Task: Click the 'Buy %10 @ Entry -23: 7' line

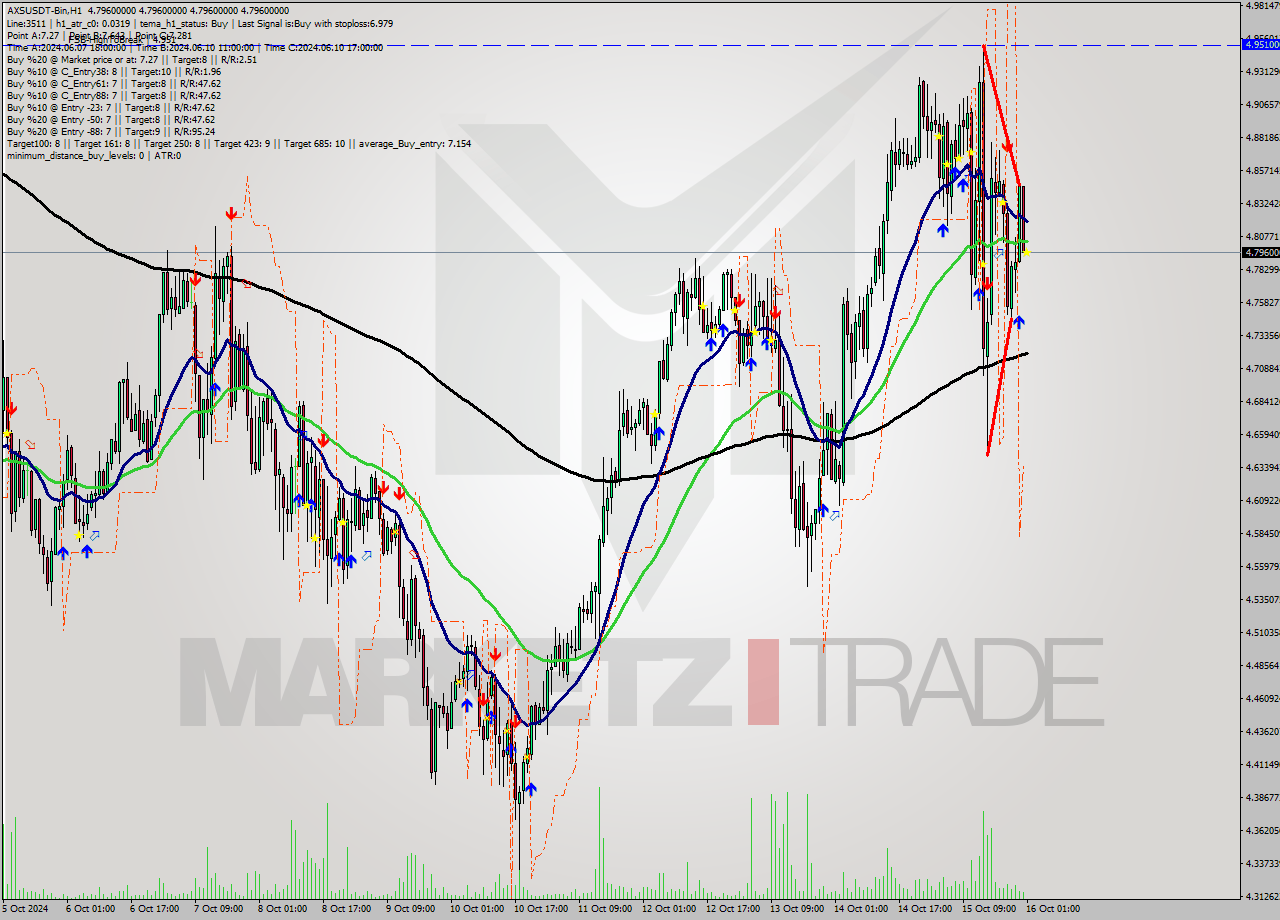Action: click(110, 108)
